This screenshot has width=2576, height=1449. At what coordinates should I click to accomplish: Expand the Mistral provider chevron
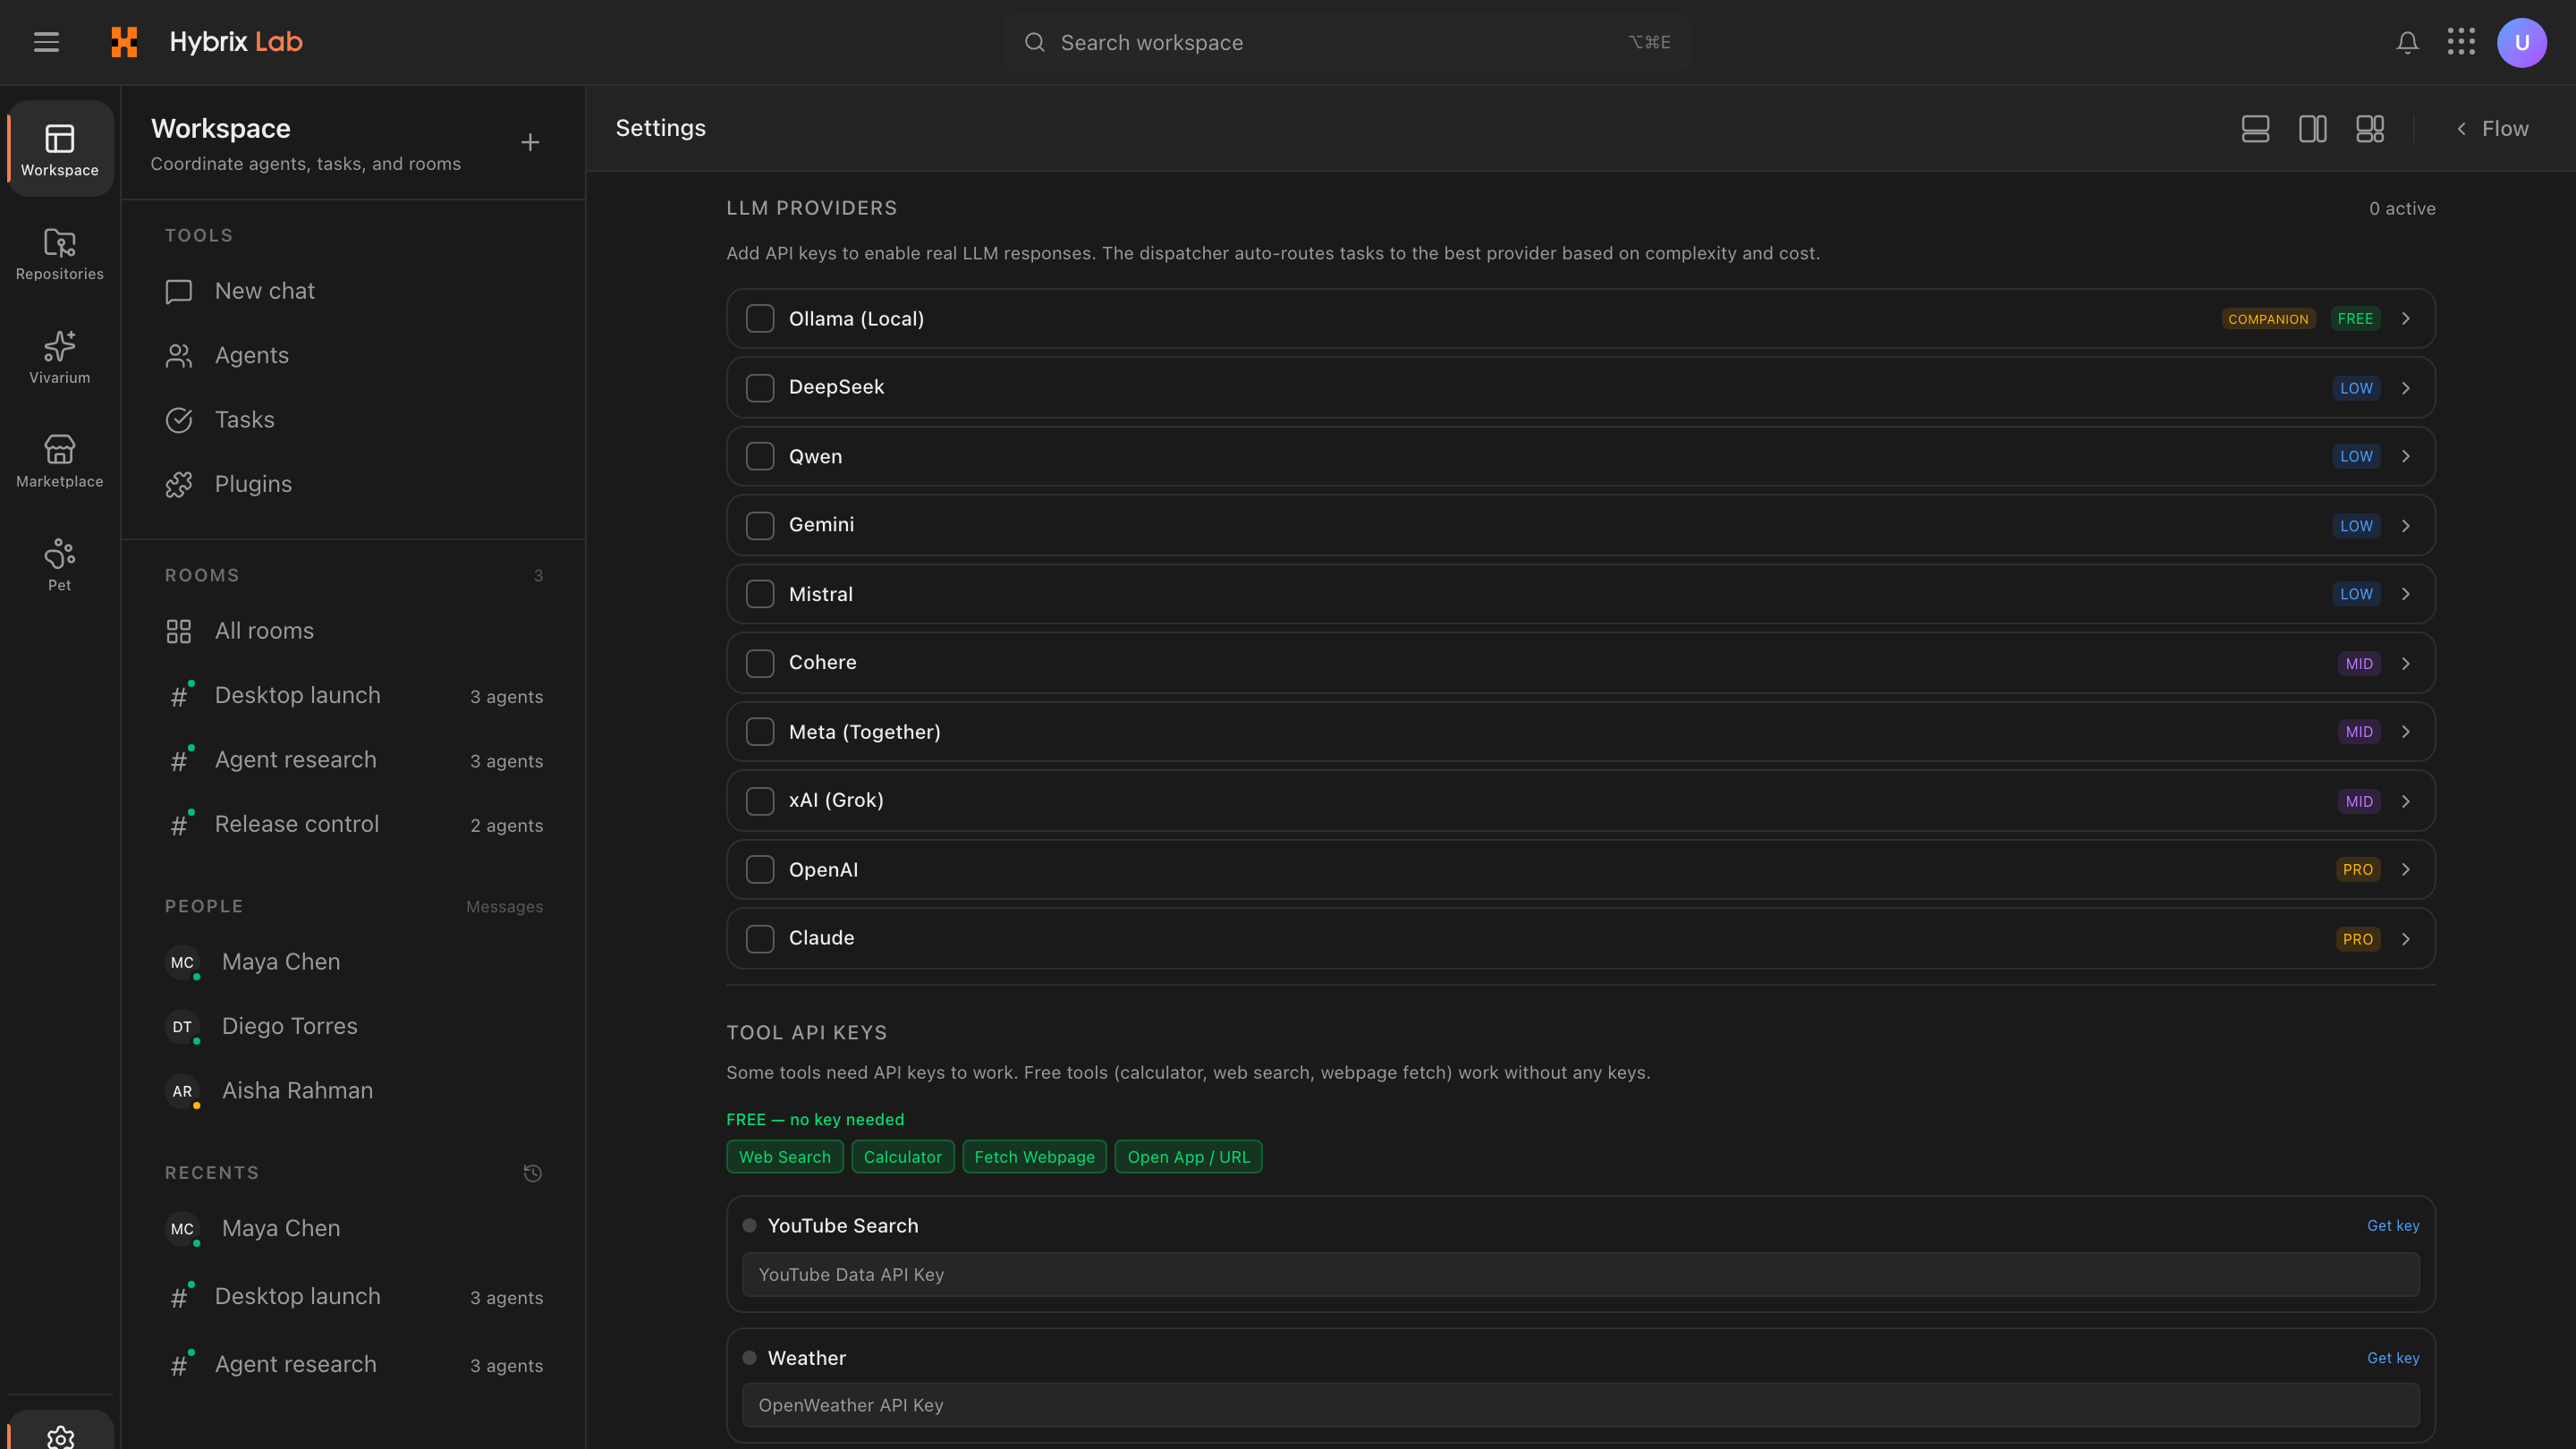click(x=2406, y=594)
